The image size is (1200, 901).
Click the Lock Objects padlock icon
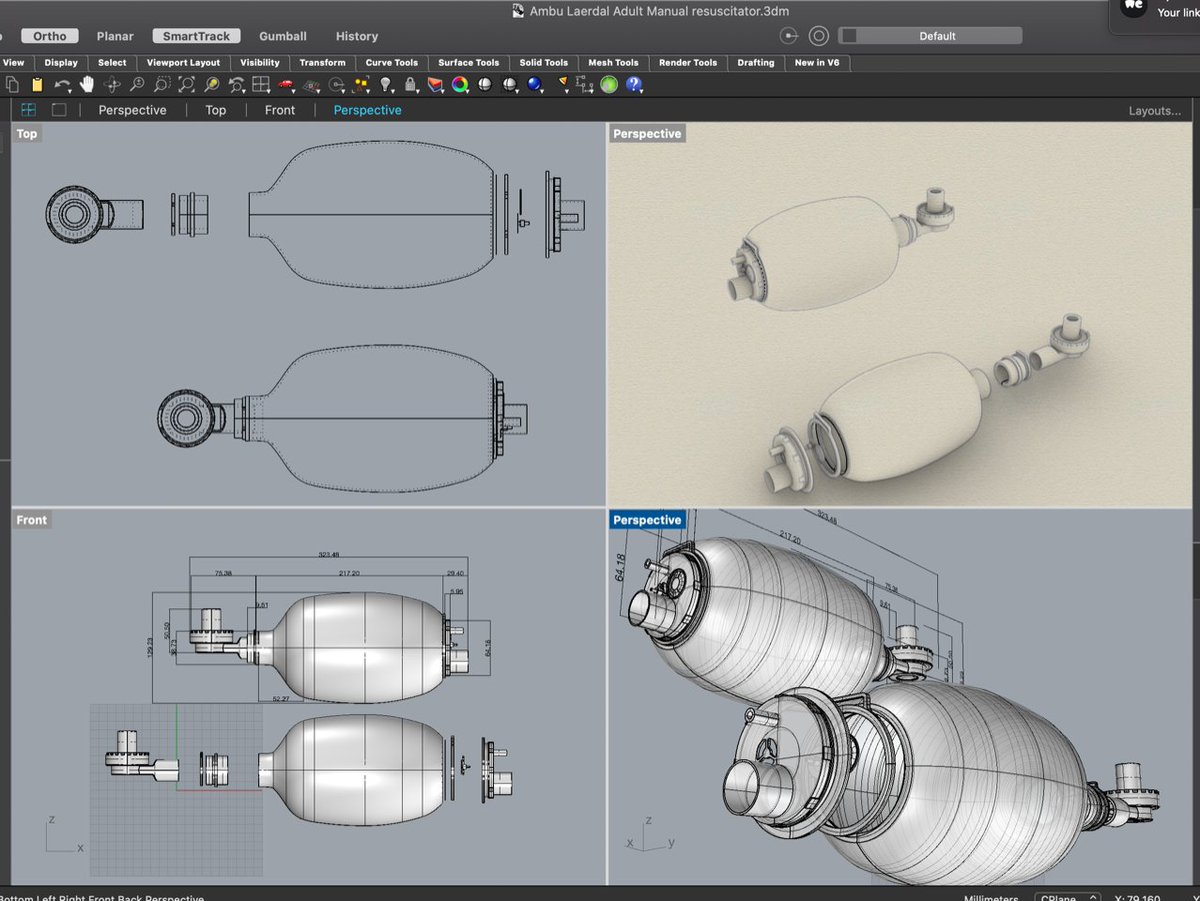pyautogui.click(x=410, y=85)
